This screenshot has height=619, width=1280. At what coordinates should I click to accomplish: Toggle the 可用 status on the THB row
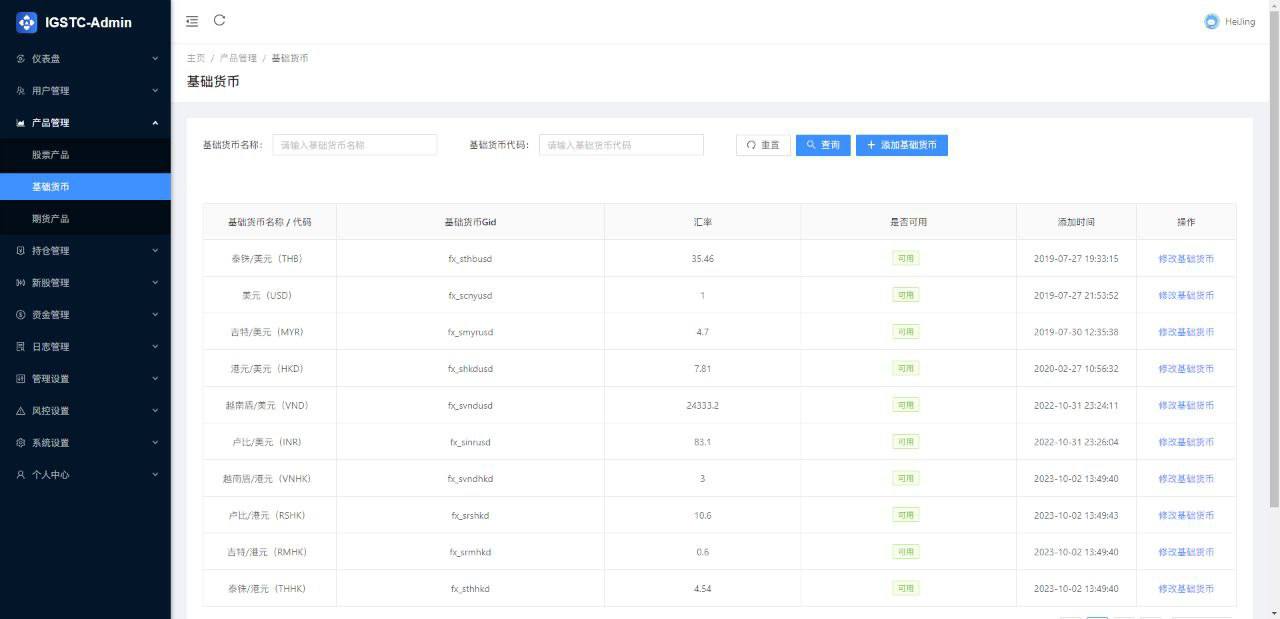904,258
